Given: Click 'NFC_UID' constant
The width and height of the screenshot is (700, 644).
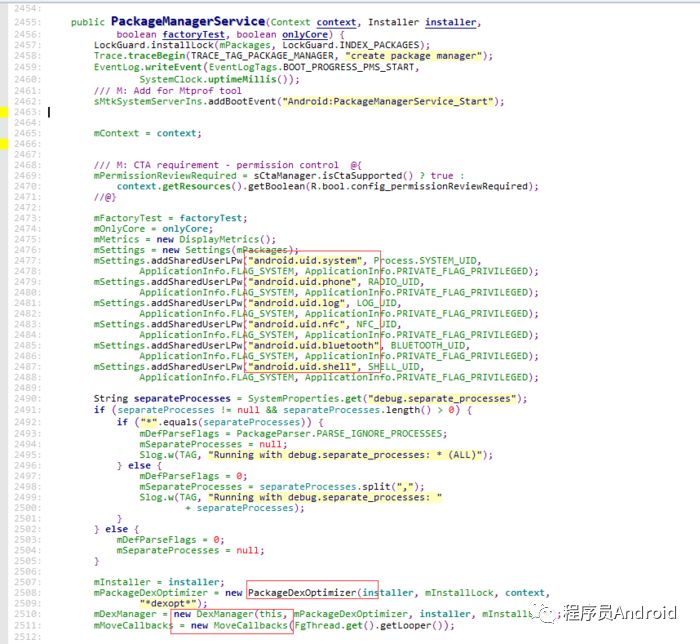Looking at the screenshot, I should [376, 324].
